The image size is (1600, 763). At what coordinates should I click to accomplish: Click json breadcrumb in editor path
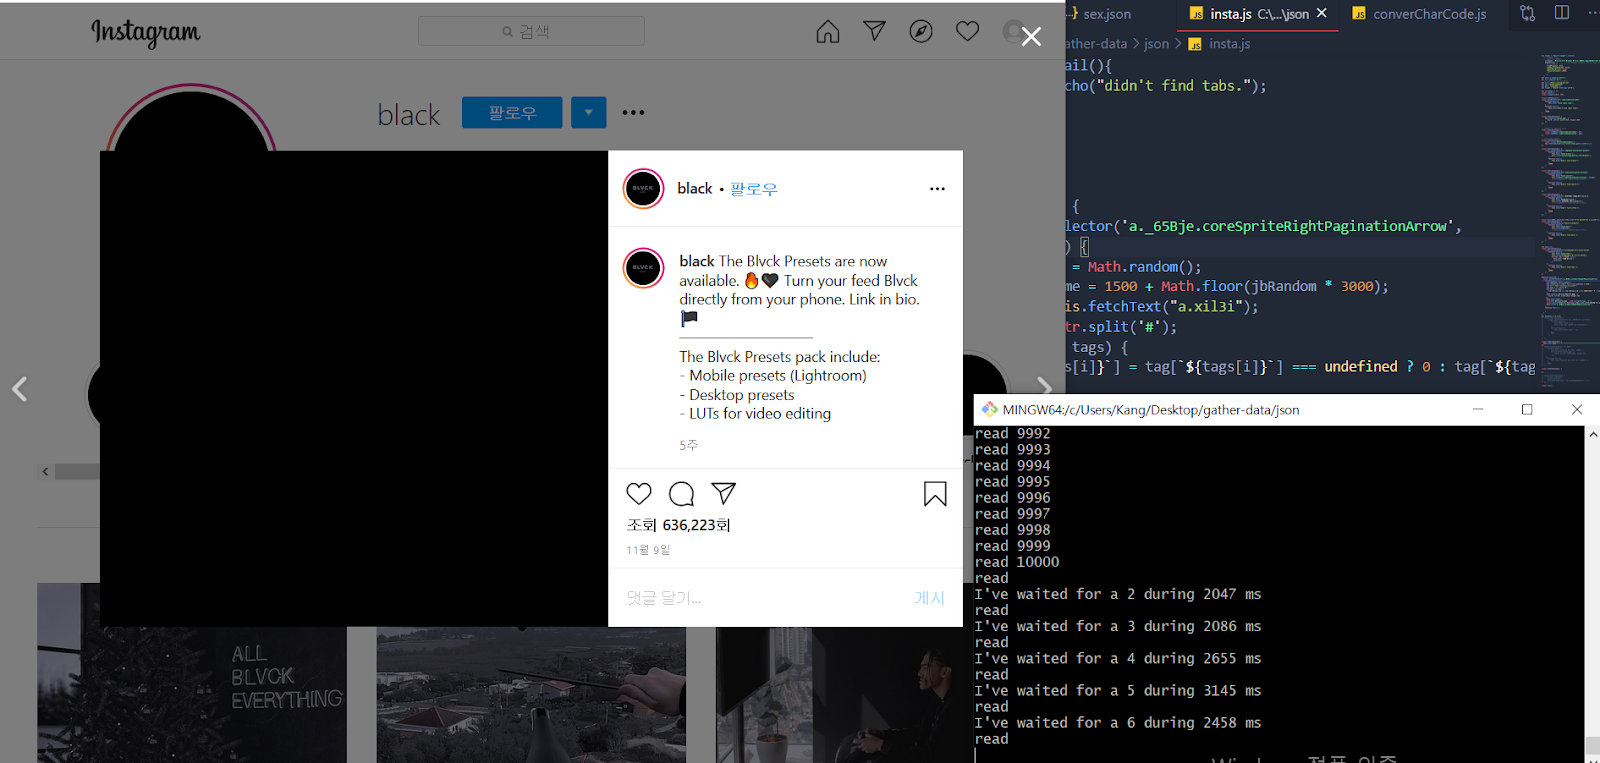tap(1156, 44)
